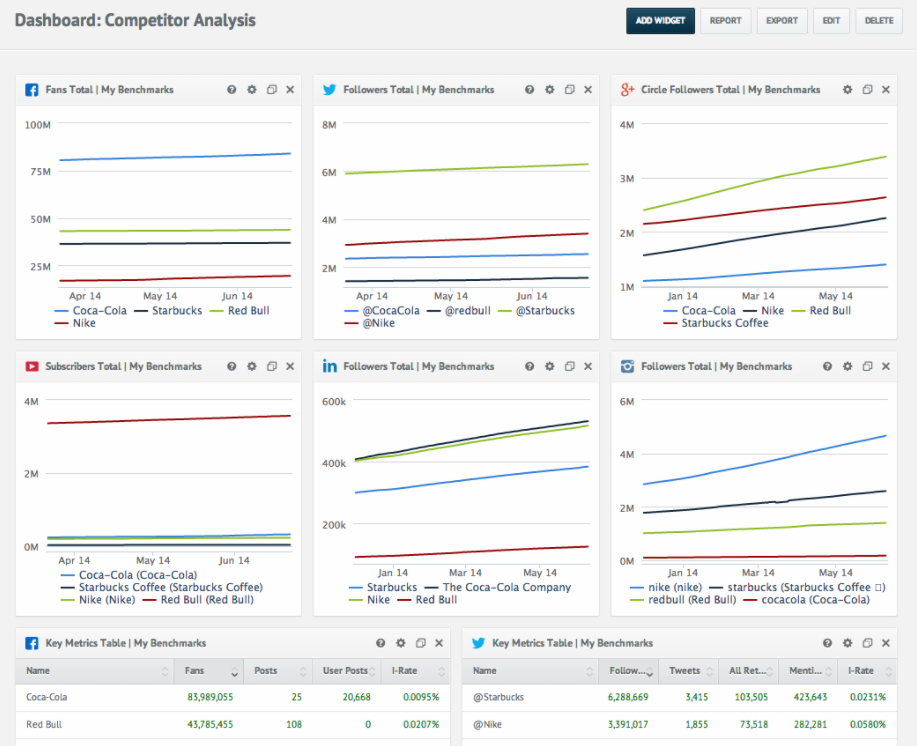
Task: Sort Twitter table by Tweets column
Action: click(689, 671)
